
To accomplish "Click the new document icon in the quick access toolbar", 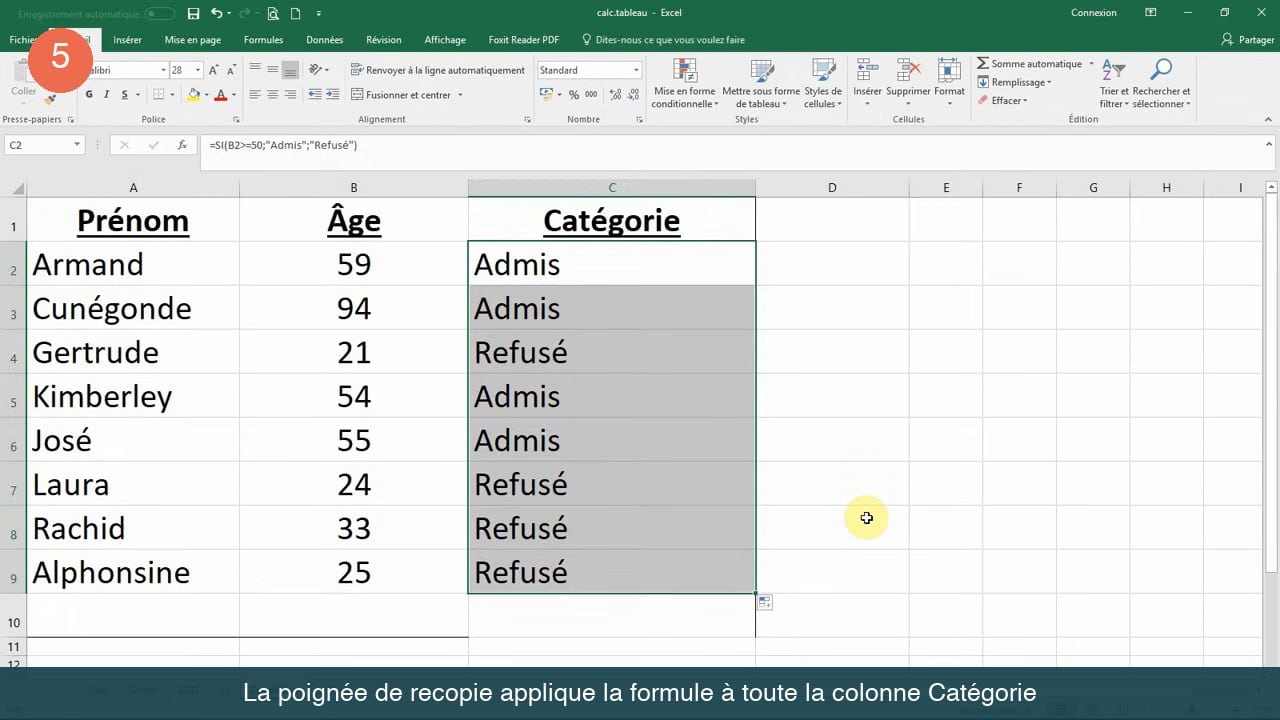I will (x=295, y=13).
